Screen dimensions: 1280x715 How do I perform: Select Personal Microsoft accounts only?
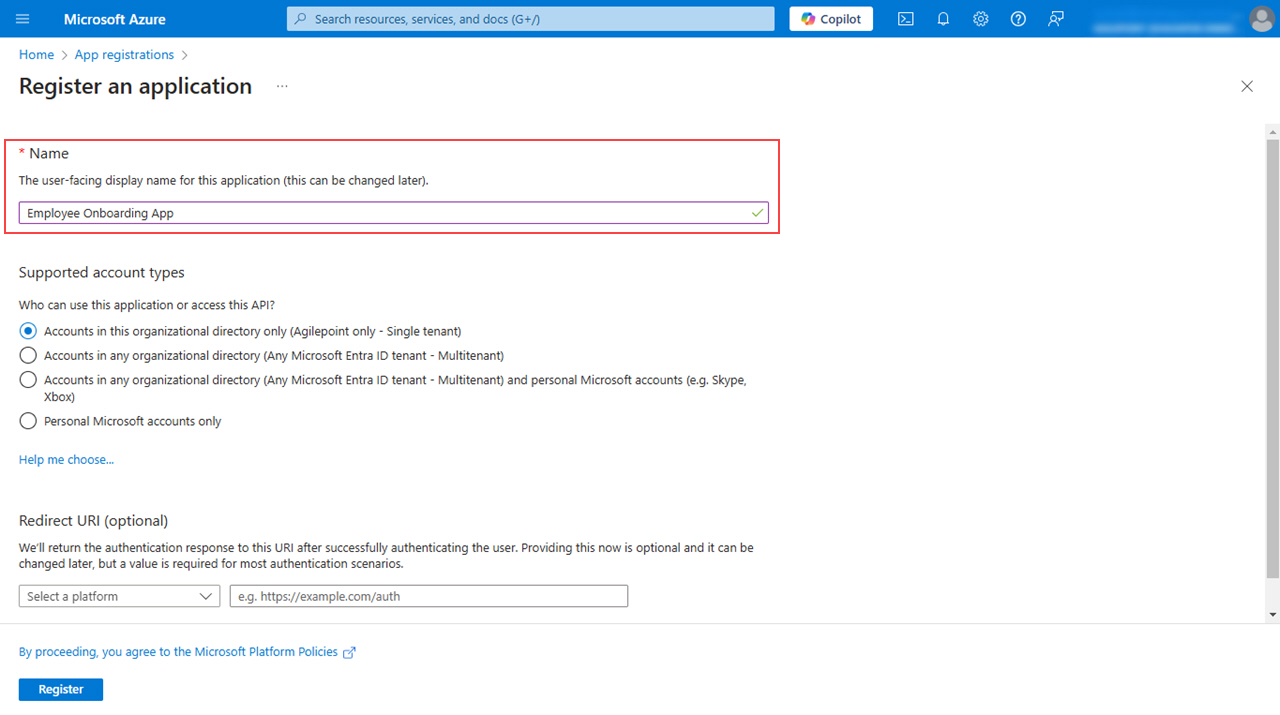(28, 421)
